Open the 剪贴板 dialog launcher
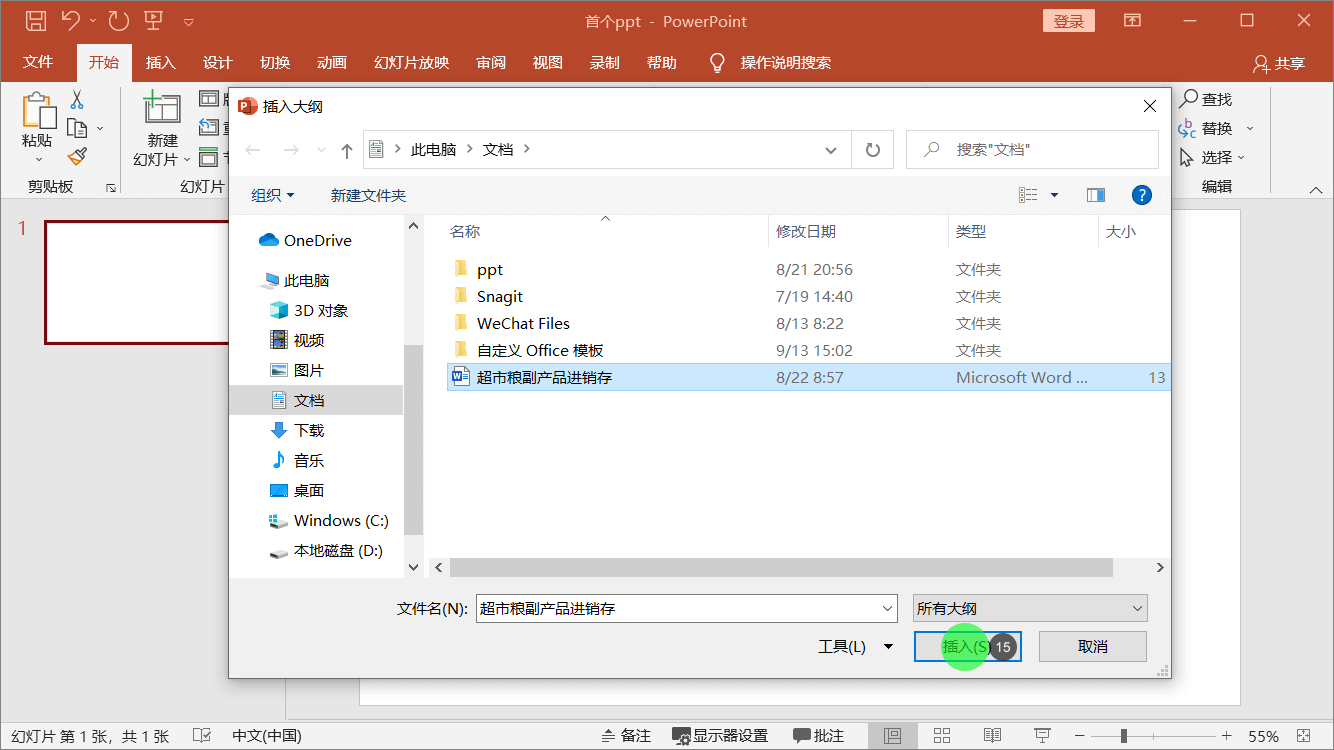Image resolution: width=1334 pixels, height=750 pixels. click(110, 188)
